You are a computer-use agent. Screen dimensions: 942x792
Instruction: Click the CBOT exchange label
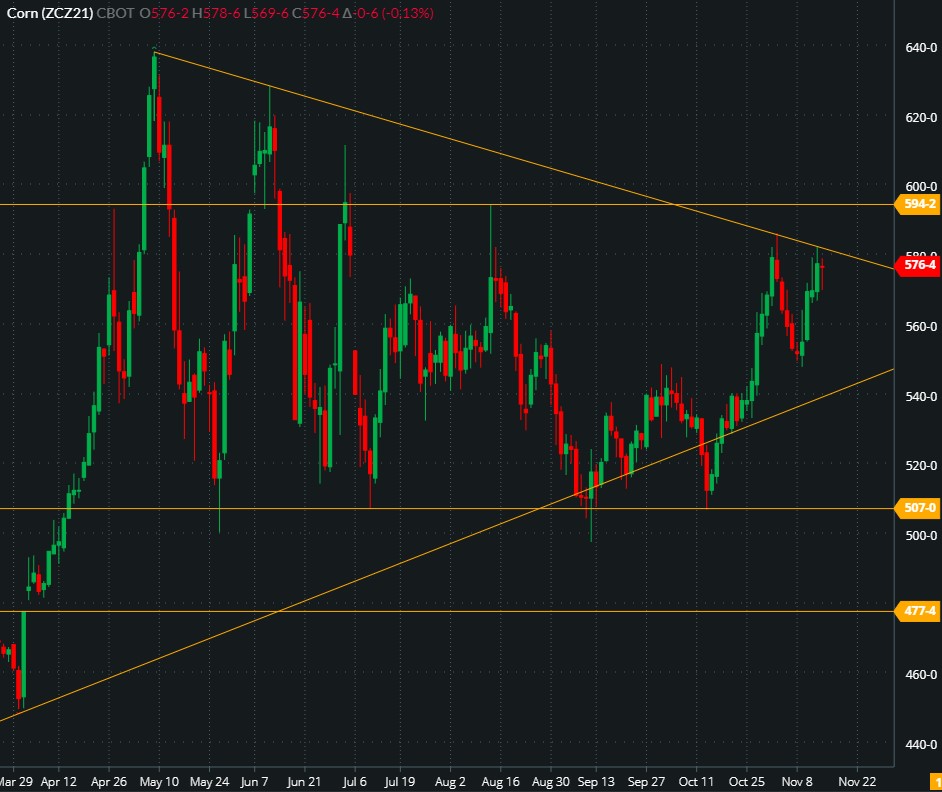(x=115, y=12)
